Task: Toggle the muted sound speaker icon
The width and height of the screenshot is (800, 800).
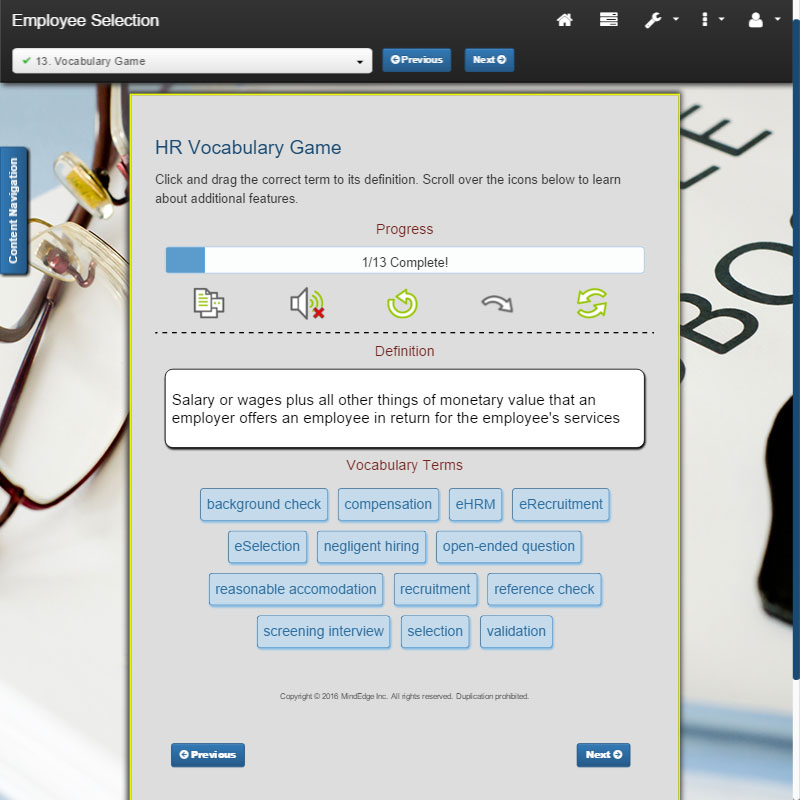Action: pos(306,303)
